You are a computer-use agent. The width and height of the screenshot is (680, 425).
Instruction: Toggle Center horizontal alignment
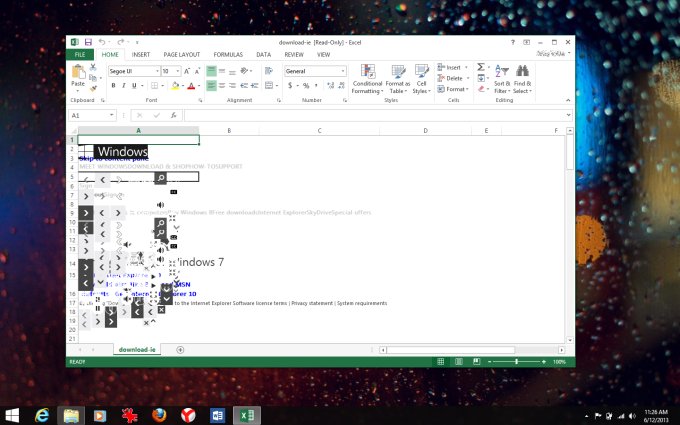(222, 85)
